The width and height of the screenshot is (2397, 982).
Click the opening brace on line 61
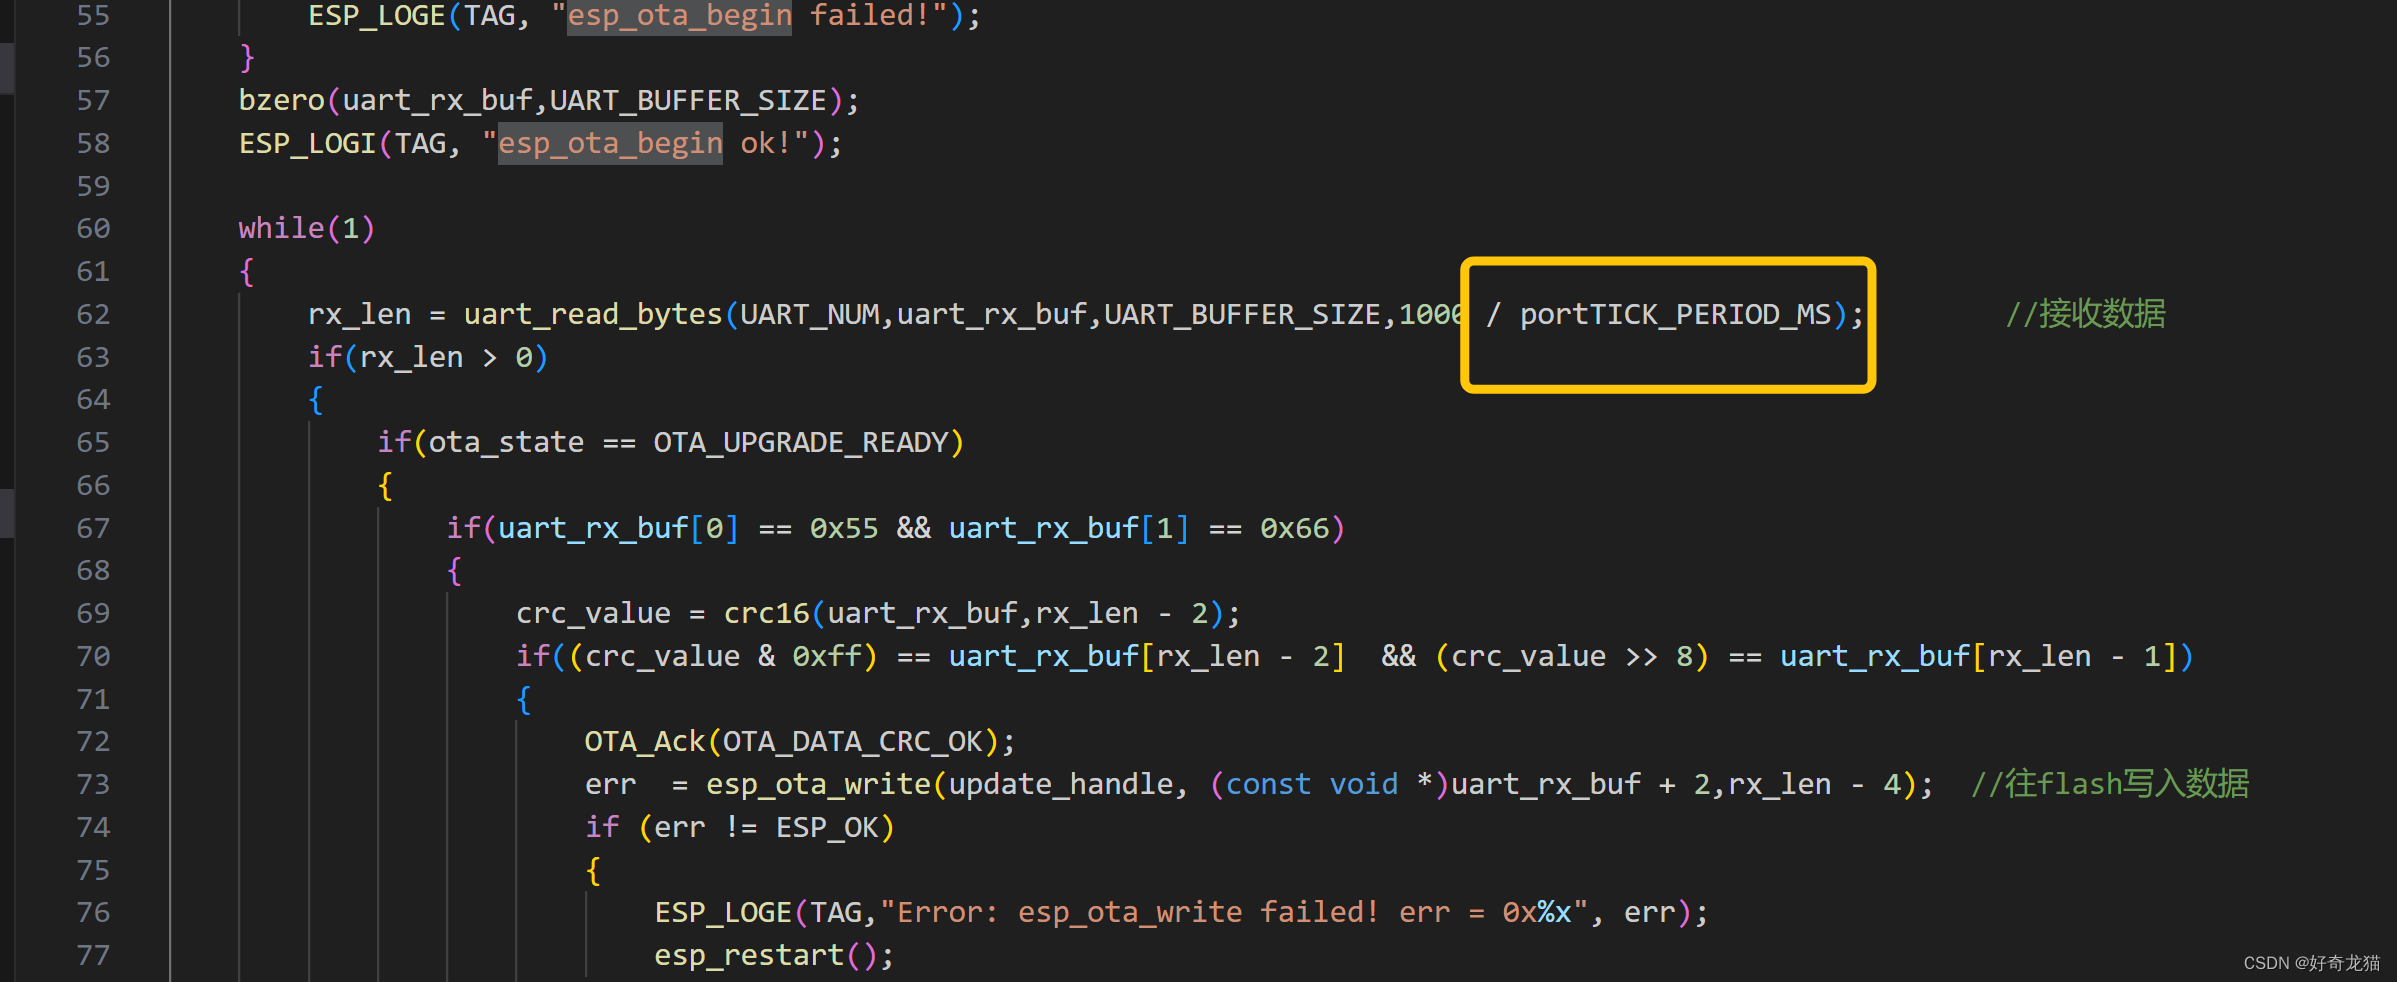pyautogui.click(x=247, y=272)
